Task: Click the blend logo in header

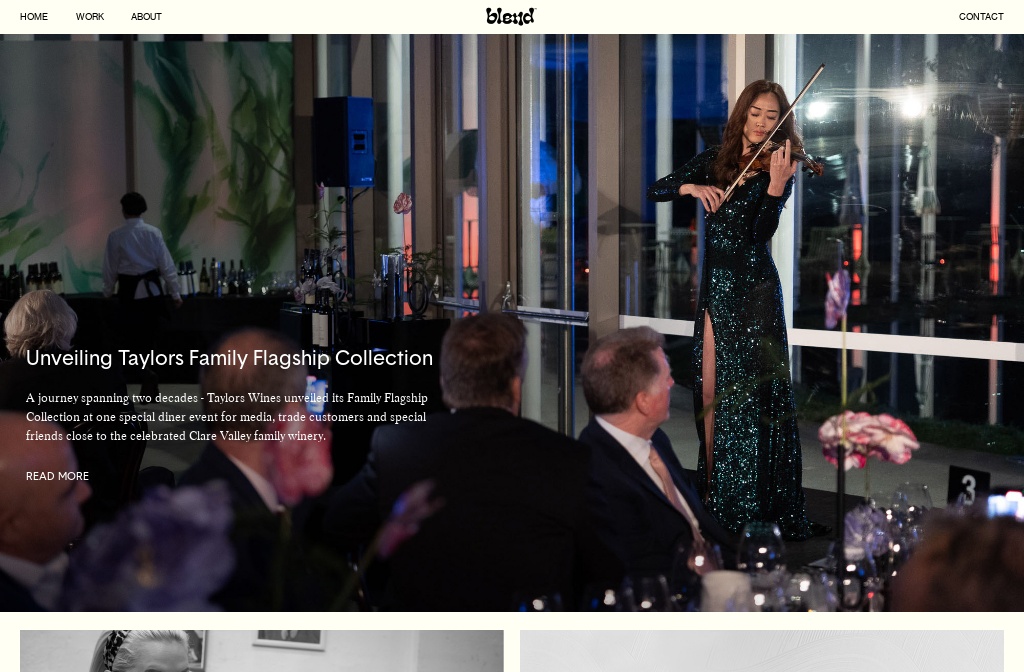Action: [511, 16]
